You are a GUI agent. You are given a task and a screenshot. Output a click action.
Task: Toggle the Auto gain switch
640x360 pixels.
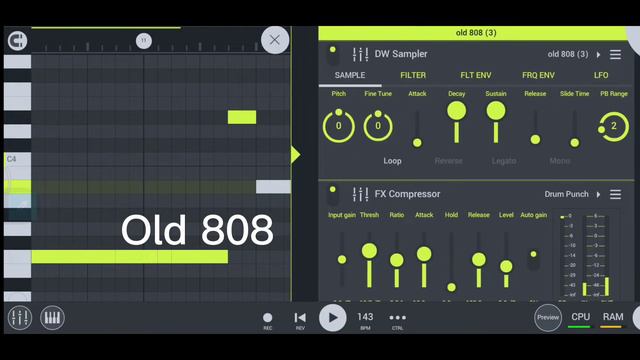pos(533,260)
